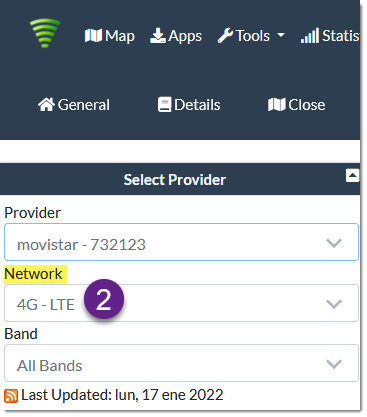This screenshot has height=417, width=367.
Task: Click the download icon beside Apps
Action: pos(158,36)
